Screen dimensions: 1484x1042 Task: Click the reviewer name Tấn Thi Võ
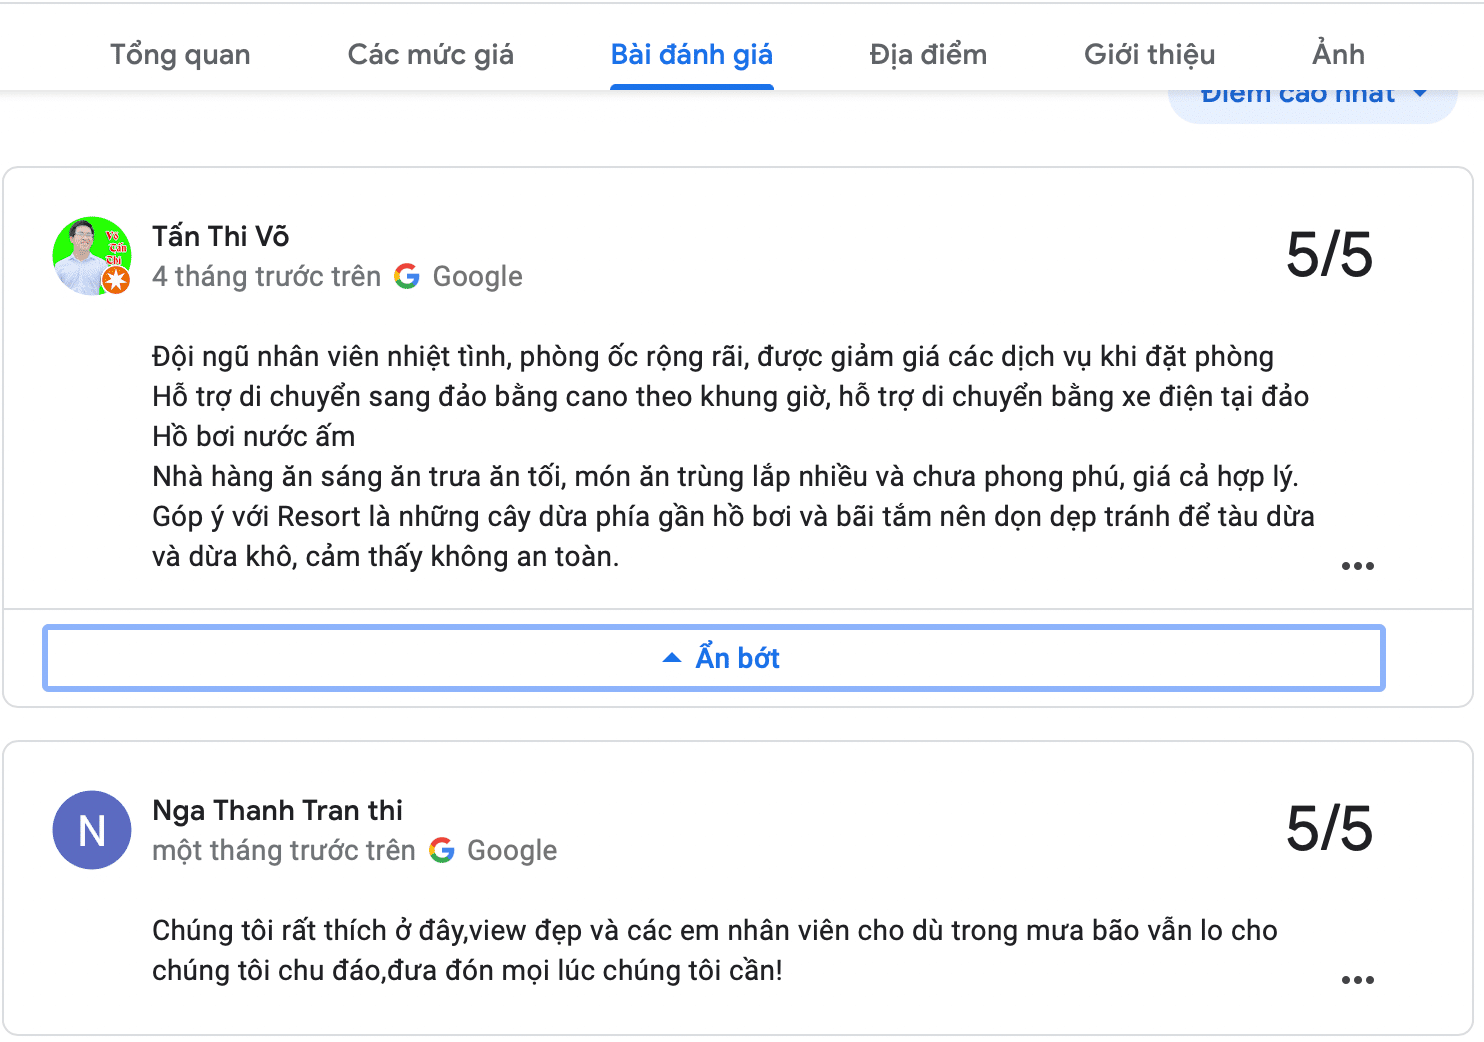click(x=220, y=236)
